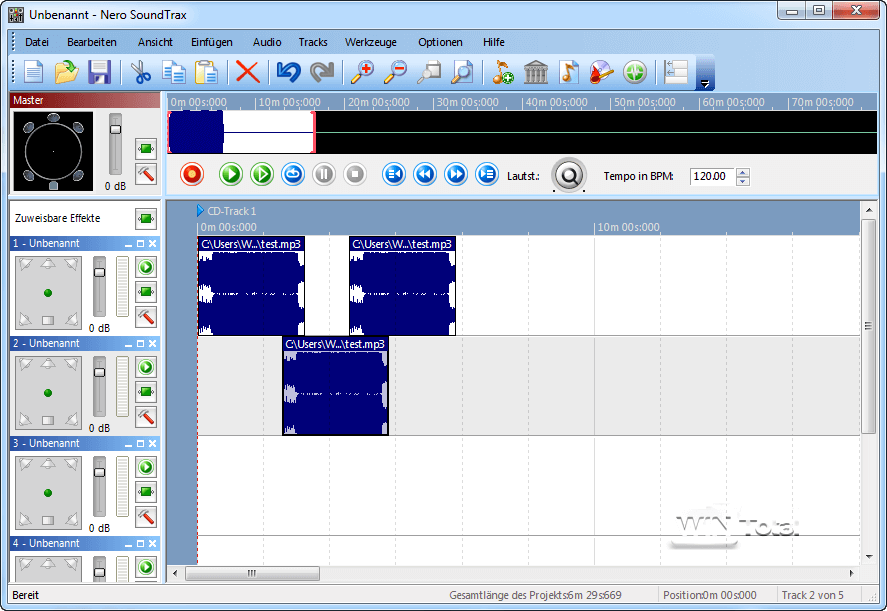Click the Master hammer settings icon
This screenshot has height=611, width=887.
pos(146,174)
